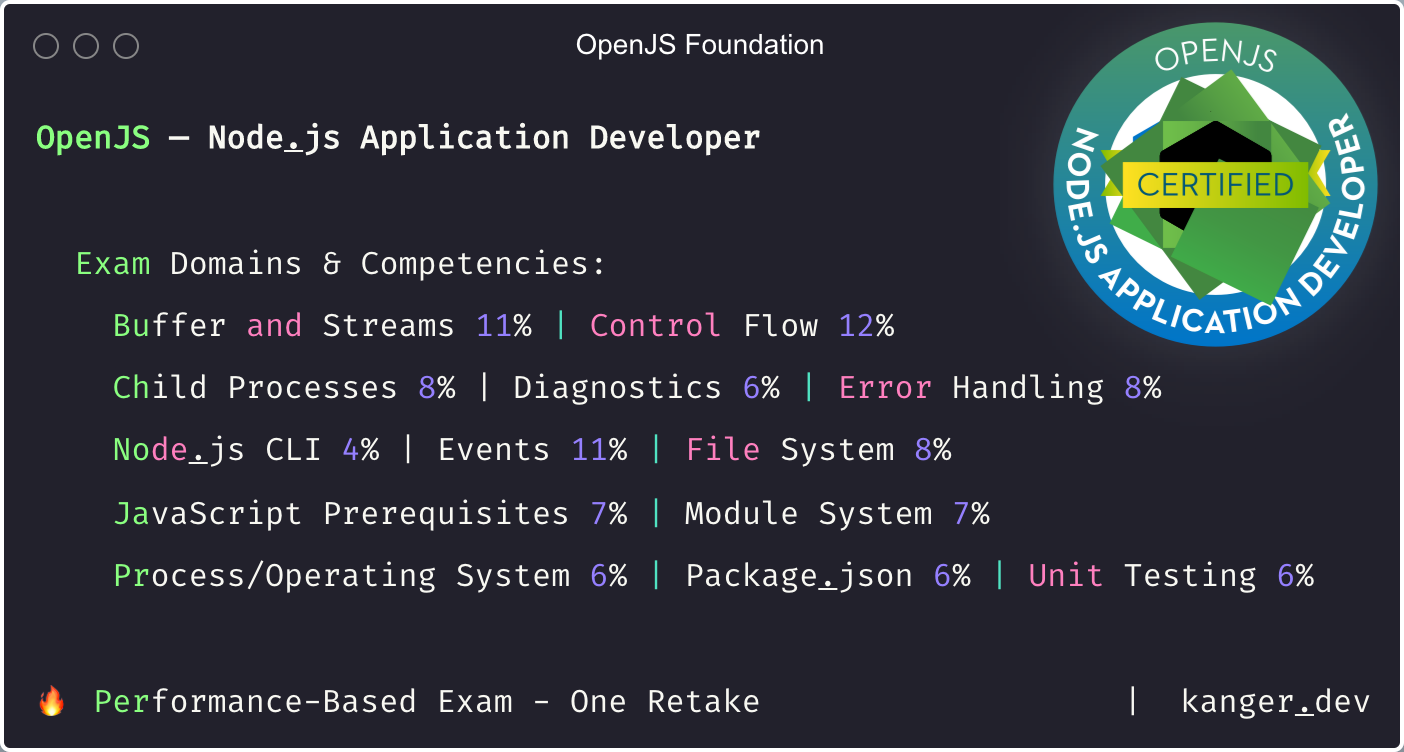Click Package.json 6% entry
This screenshot has height=752, width=1404.
point(828,576)
